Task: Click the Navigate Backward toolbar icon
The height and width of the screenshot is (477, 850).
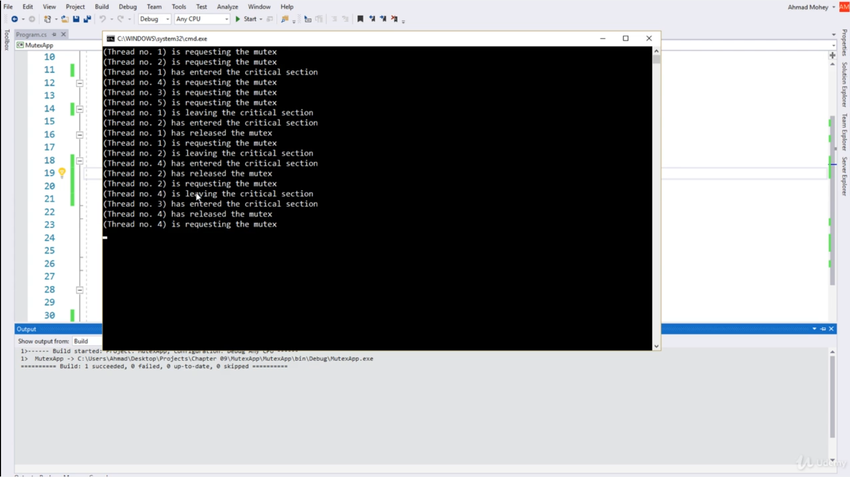Action: click(15, 19)
